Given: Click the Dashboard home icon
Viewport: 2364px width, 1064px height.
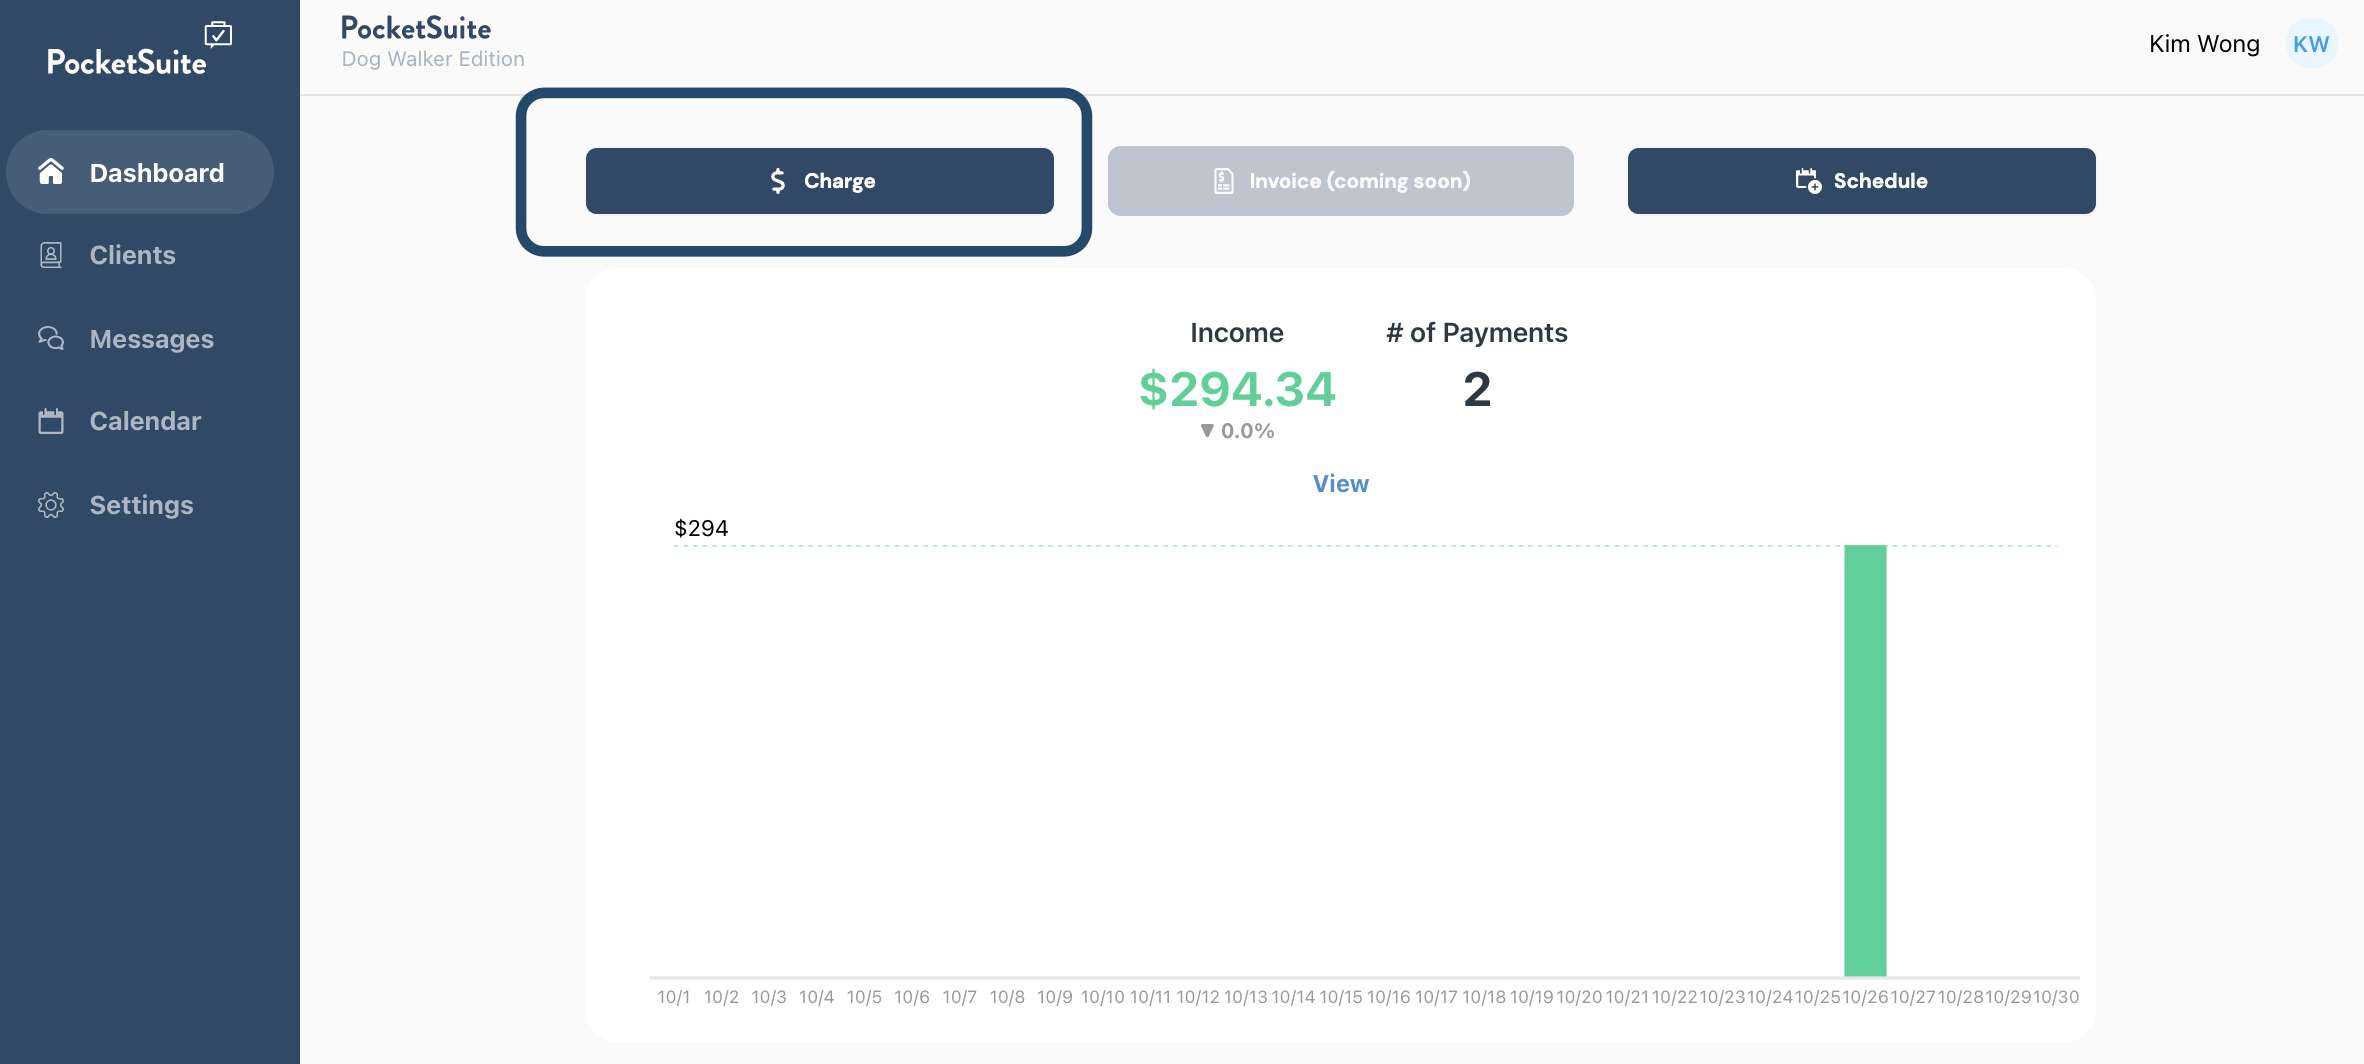Looking at the screenshot, I should tap(51, 172).
